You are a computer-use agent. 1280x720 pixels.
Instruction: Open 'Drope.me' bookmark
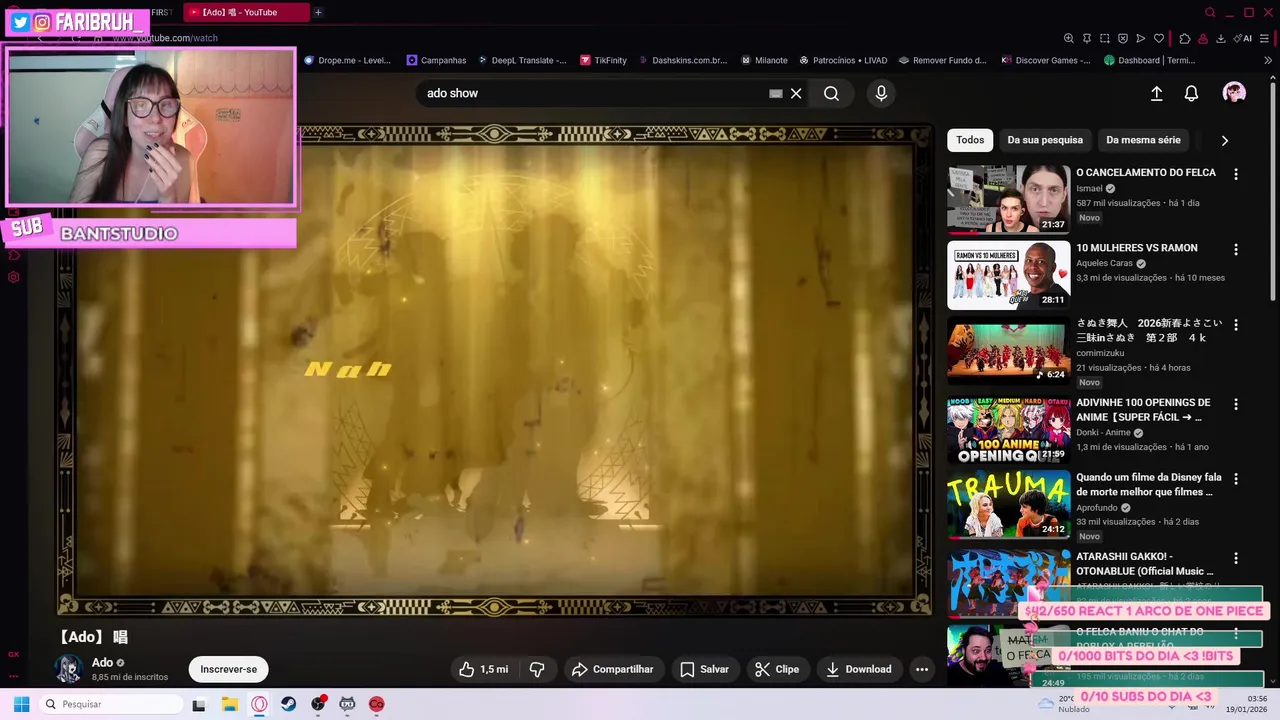click(347, 60)
